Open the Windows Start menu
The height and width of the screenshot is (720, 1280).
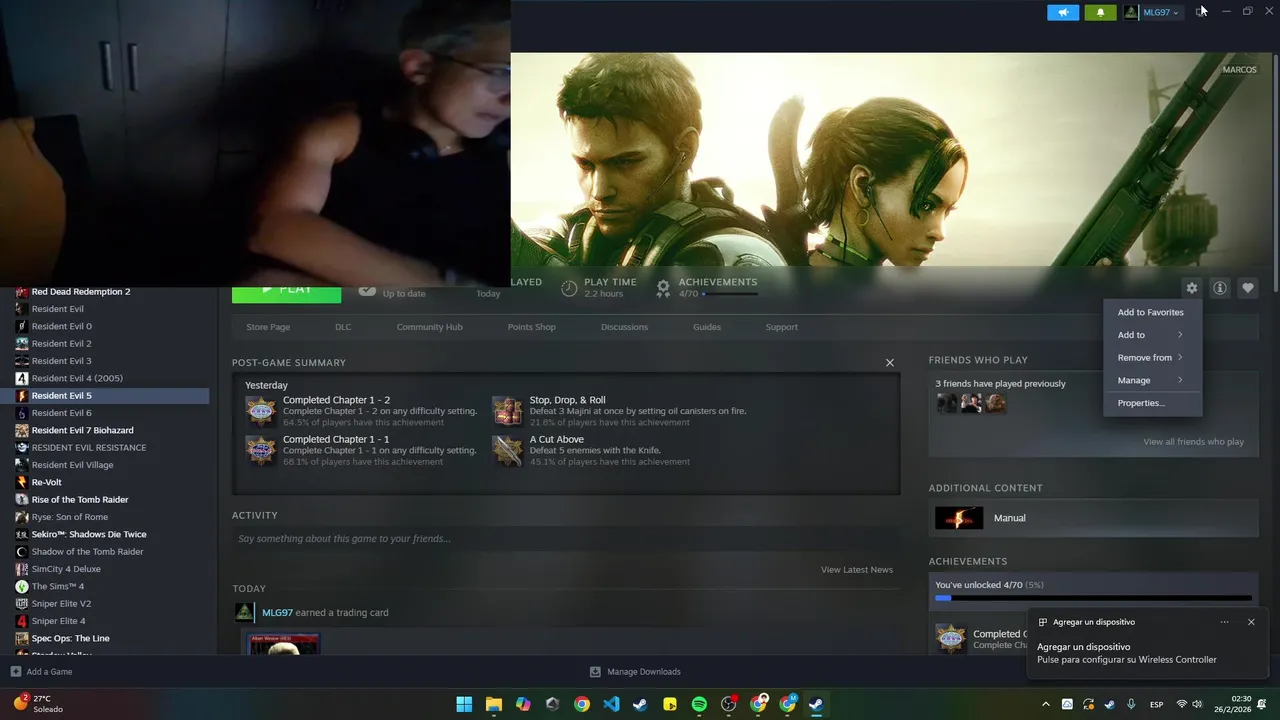(464, 704)
